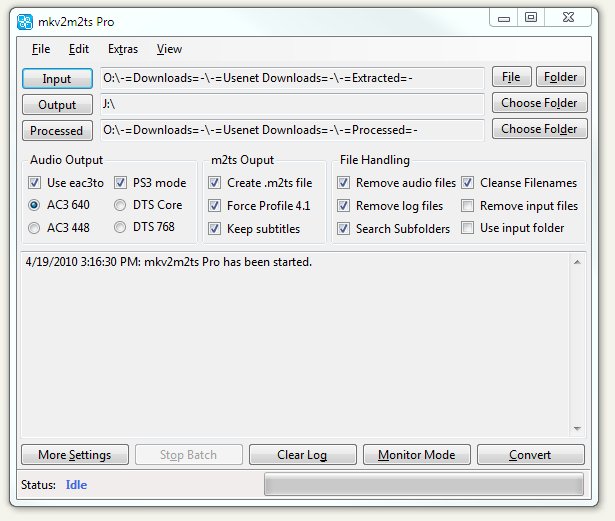This screenshot has width=615, height=521.
Task: Click the File button beside Input path
Action: click(511, 77)
